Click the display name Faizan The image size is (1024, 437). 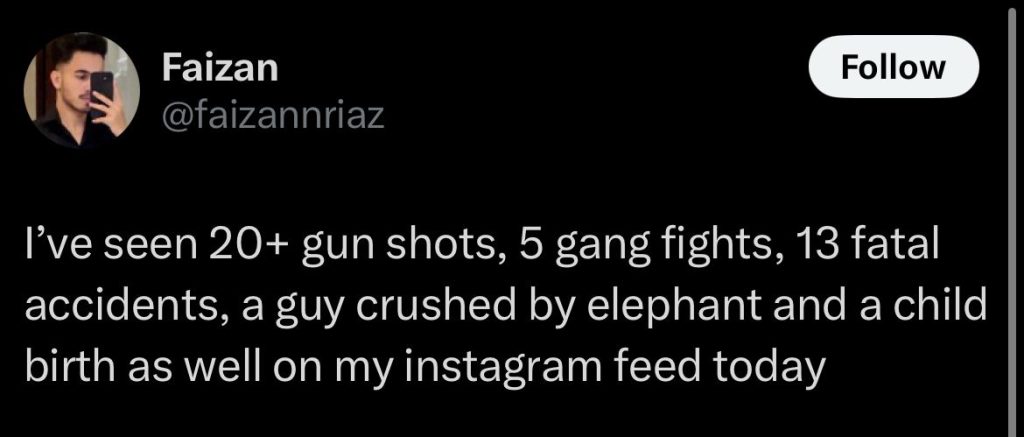tap(220, 68)
